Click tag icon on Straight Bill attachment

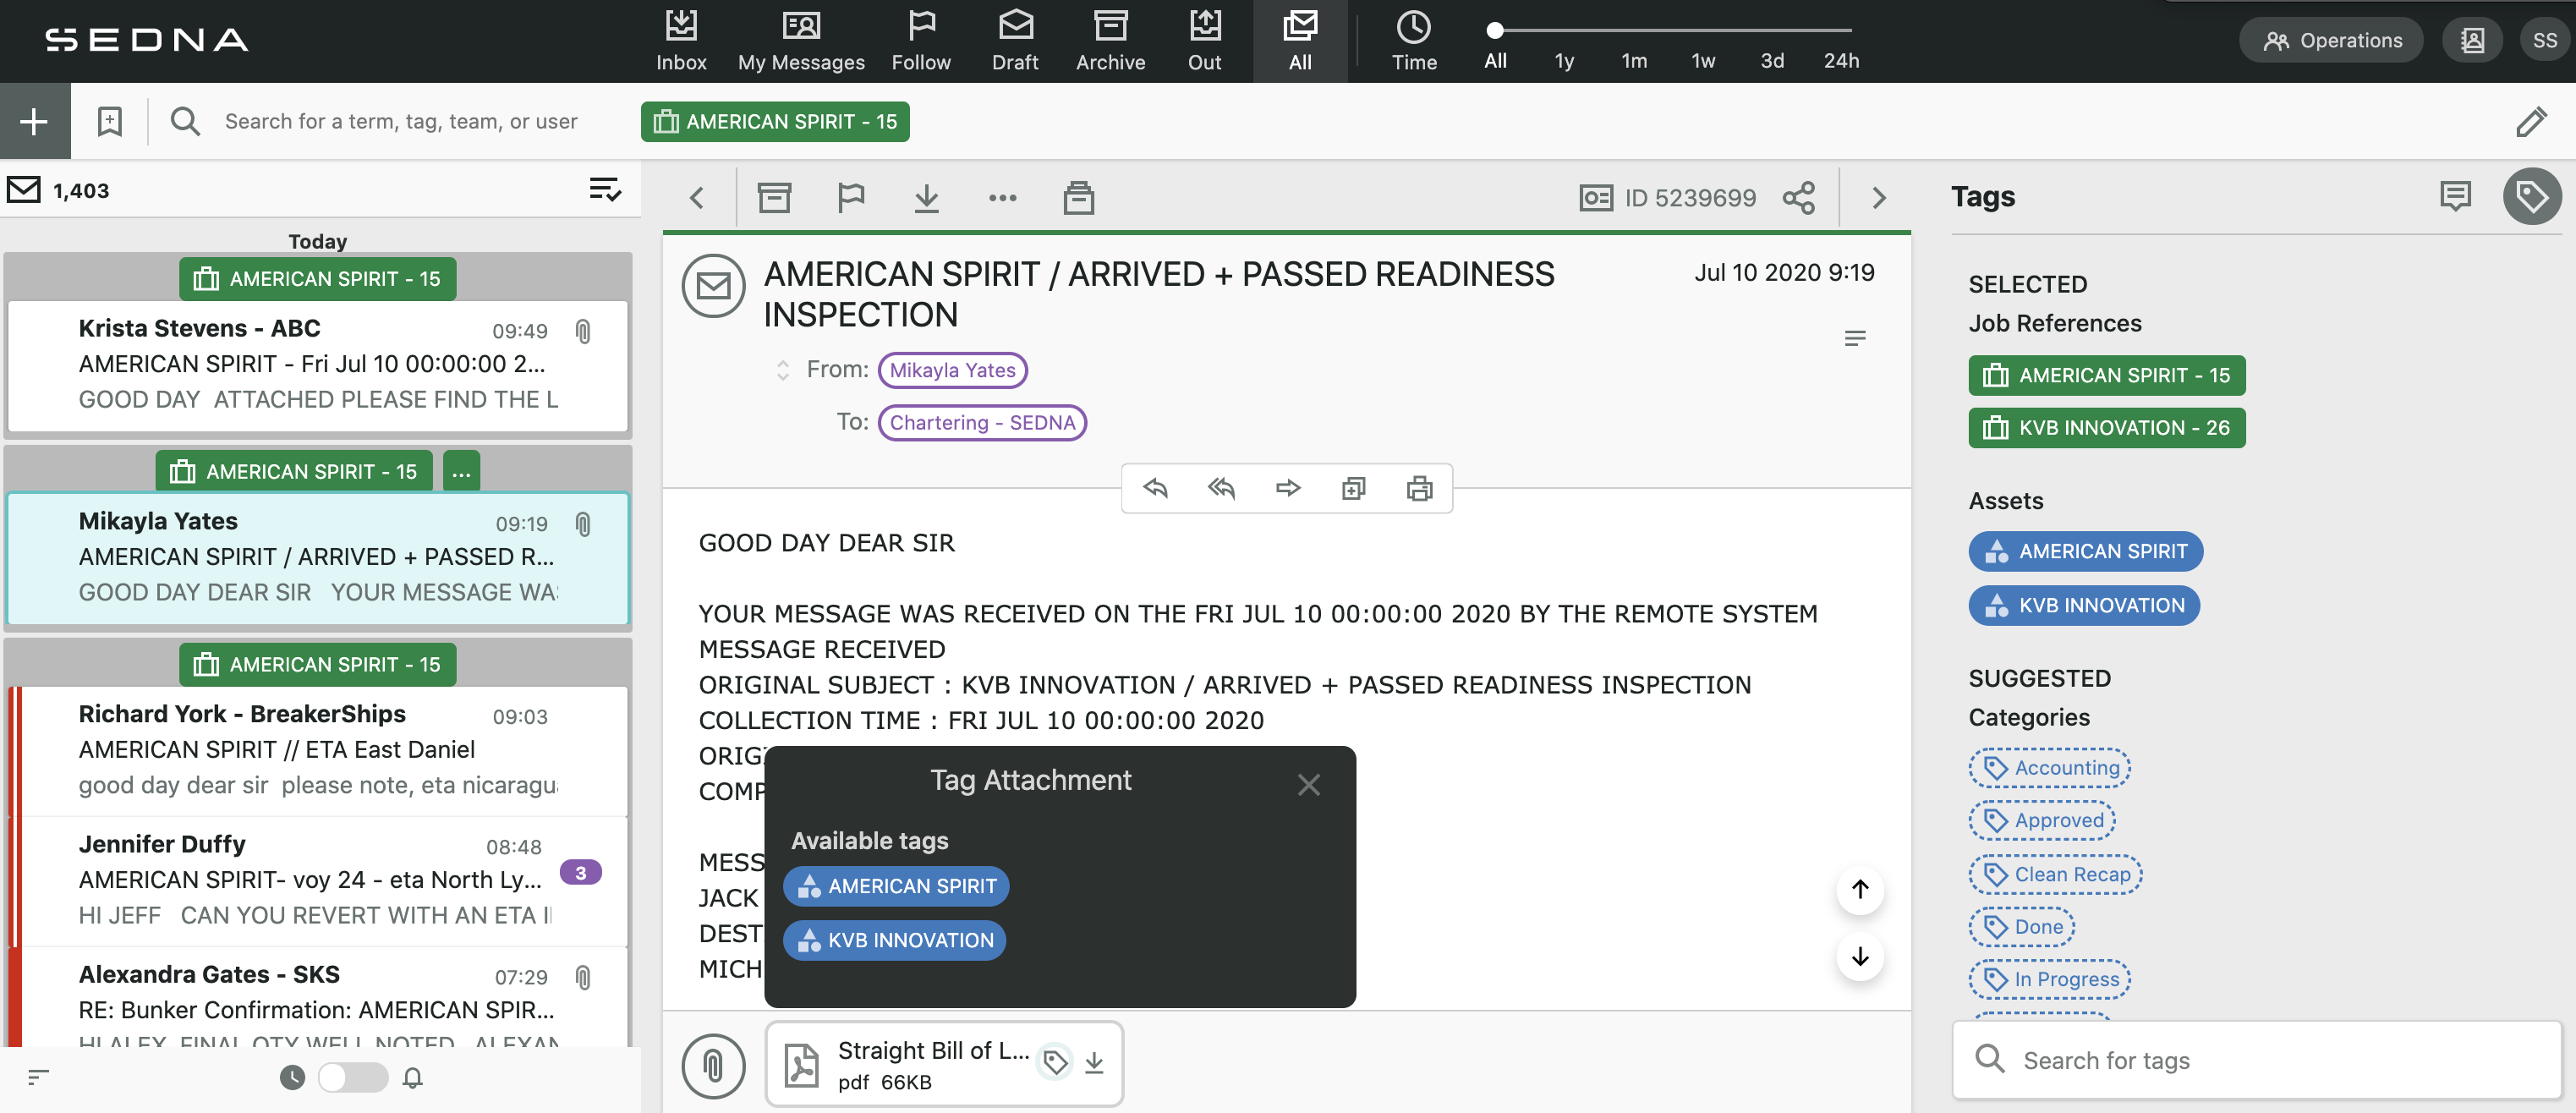click(x=1055, y=1062)
